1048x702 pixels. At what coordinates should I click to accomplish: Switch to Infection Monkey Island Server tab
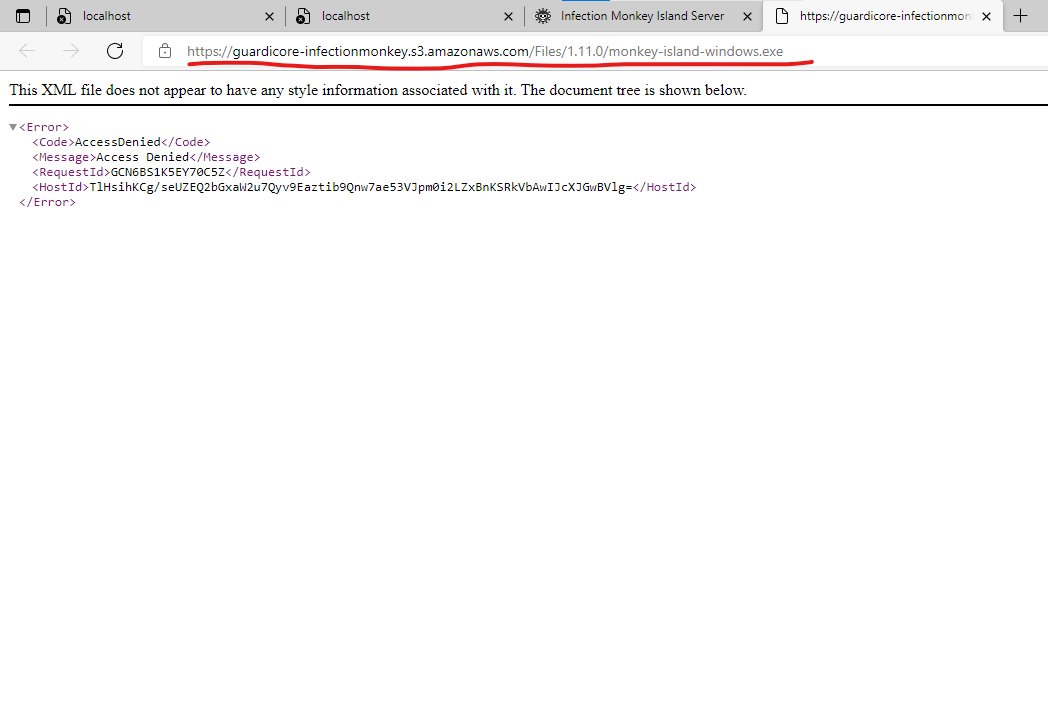click(644, 16)
